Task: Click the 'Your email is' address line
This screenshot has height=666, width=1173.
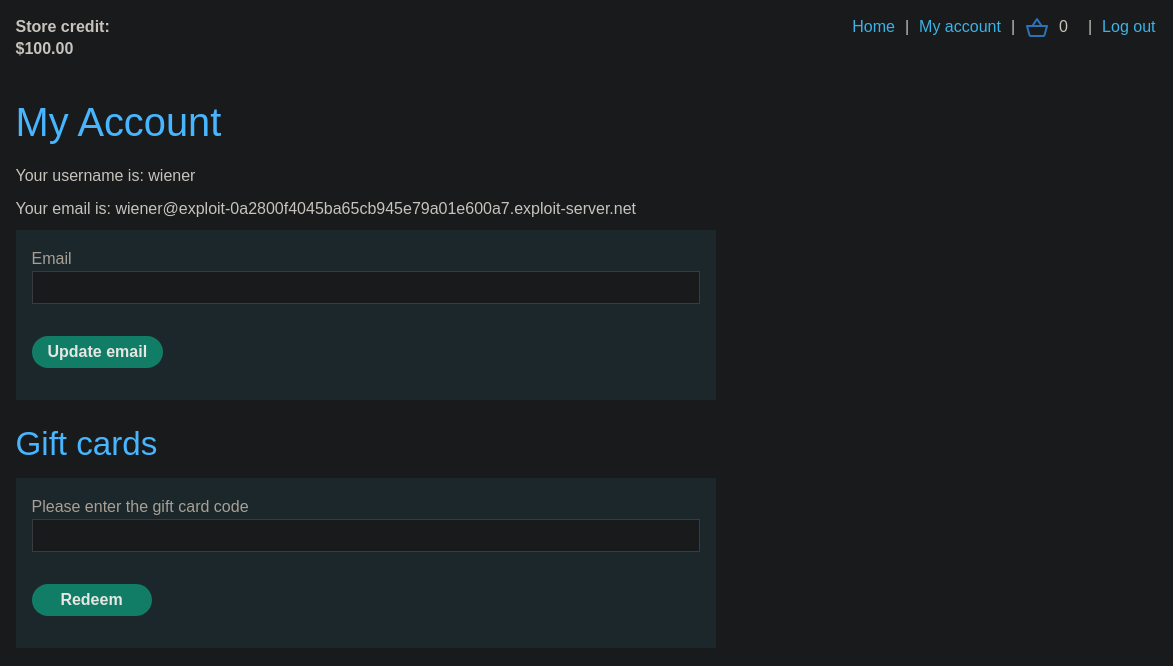Action: (325, 209)
